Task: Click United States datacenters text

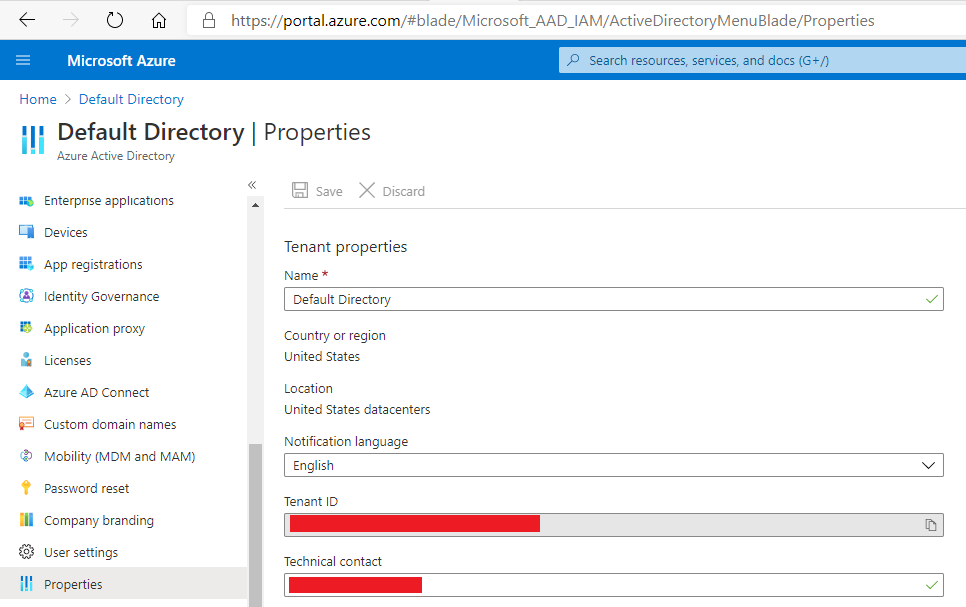Action: click(357, 410)
